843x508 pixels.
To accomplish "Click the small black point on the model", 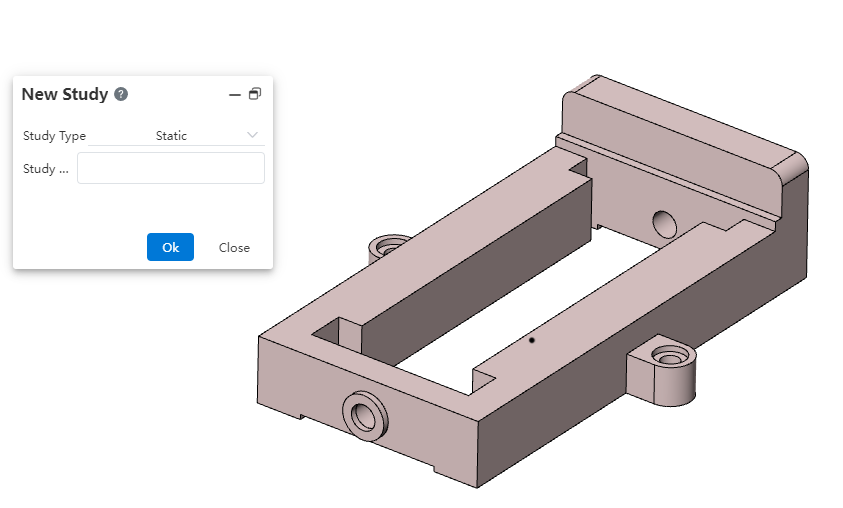I will 532,339.
